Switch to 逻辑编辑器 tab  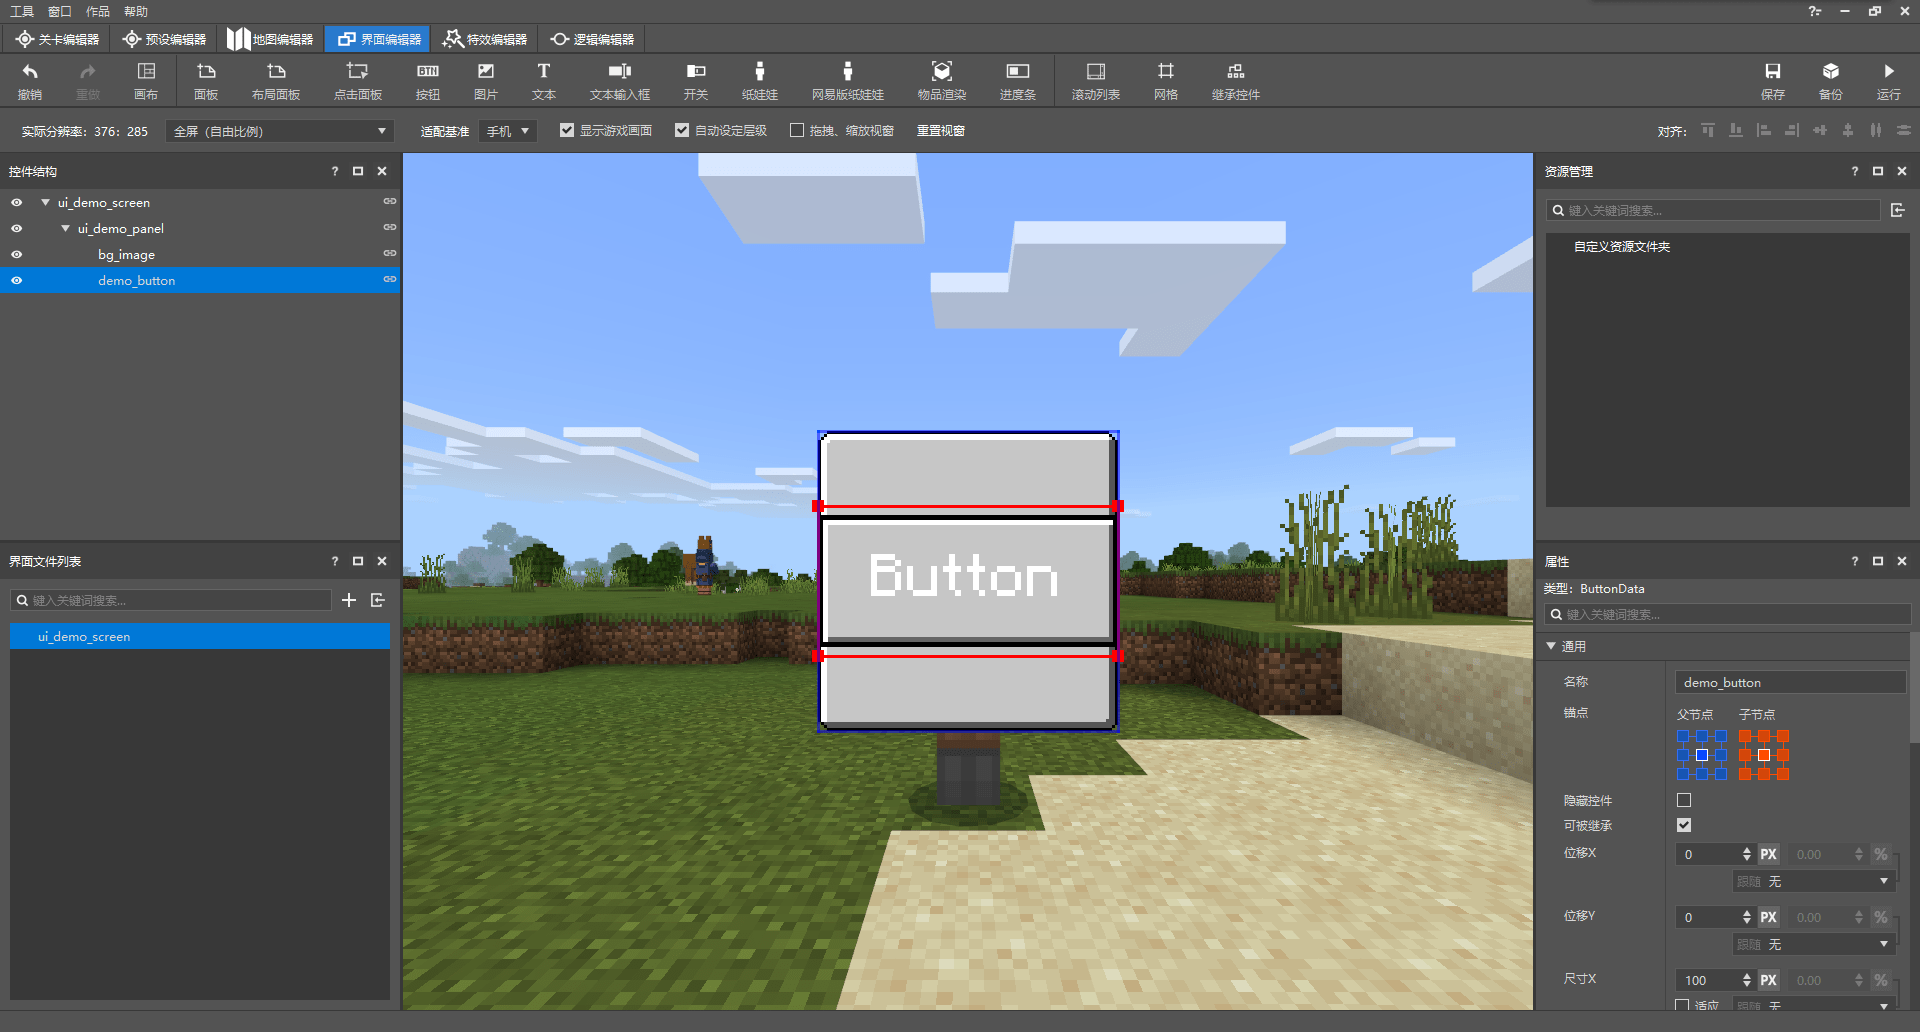(x=592, y=39)
